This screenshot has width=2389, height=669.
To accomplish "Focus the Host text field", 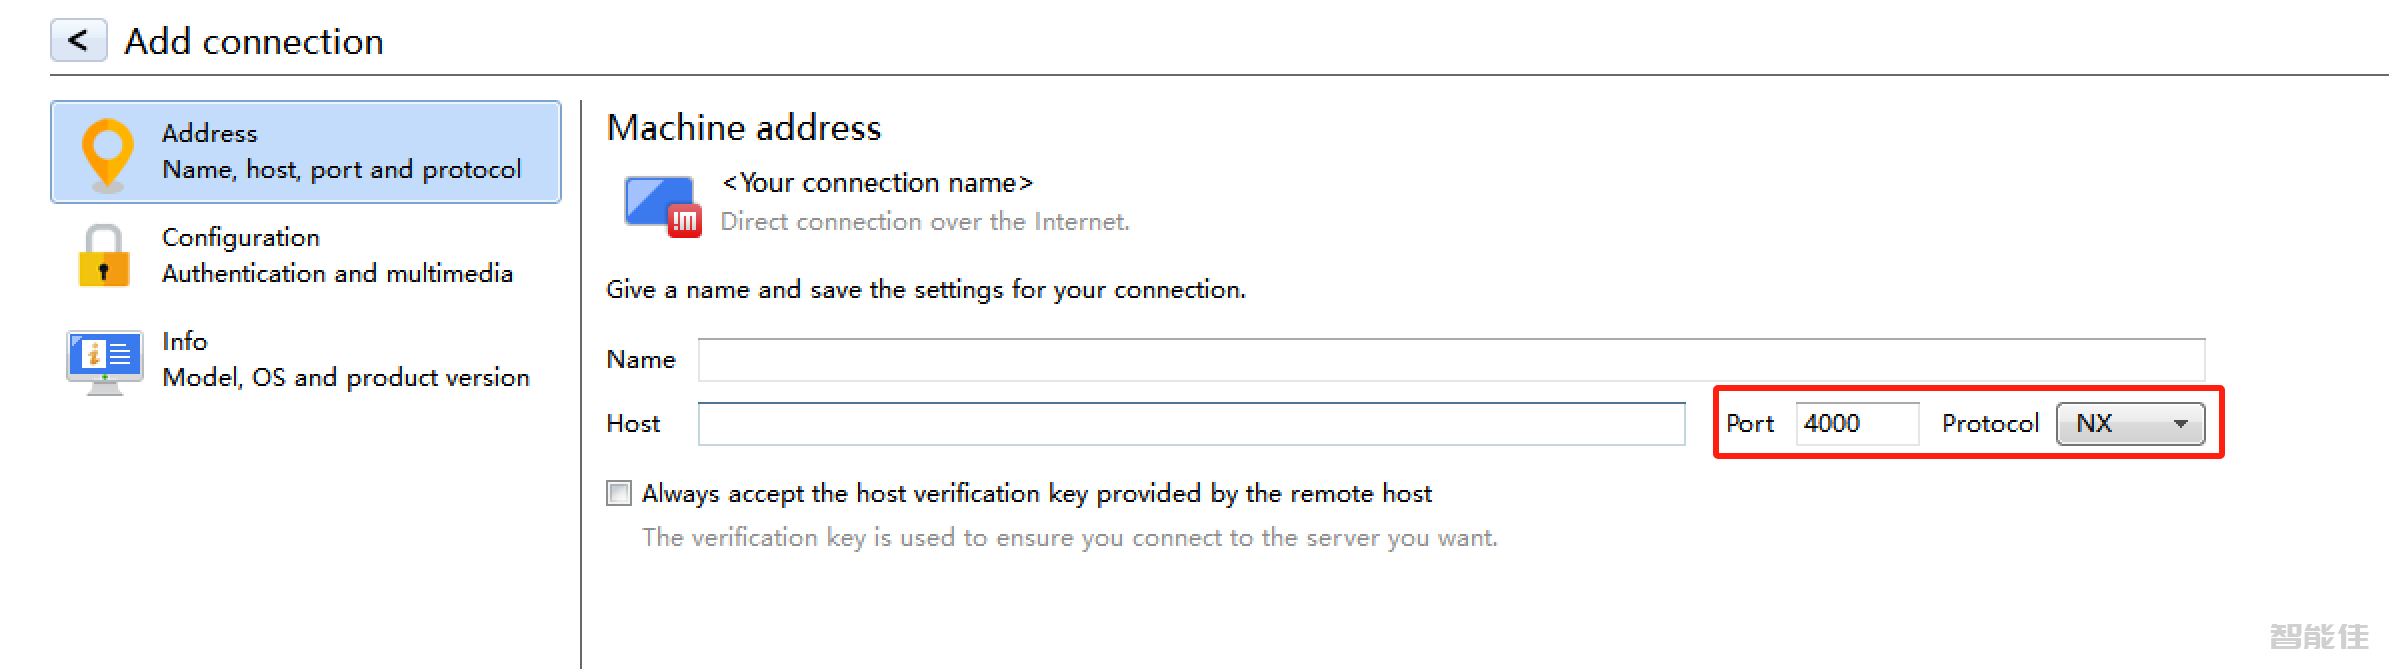I will click(1190, 424).
